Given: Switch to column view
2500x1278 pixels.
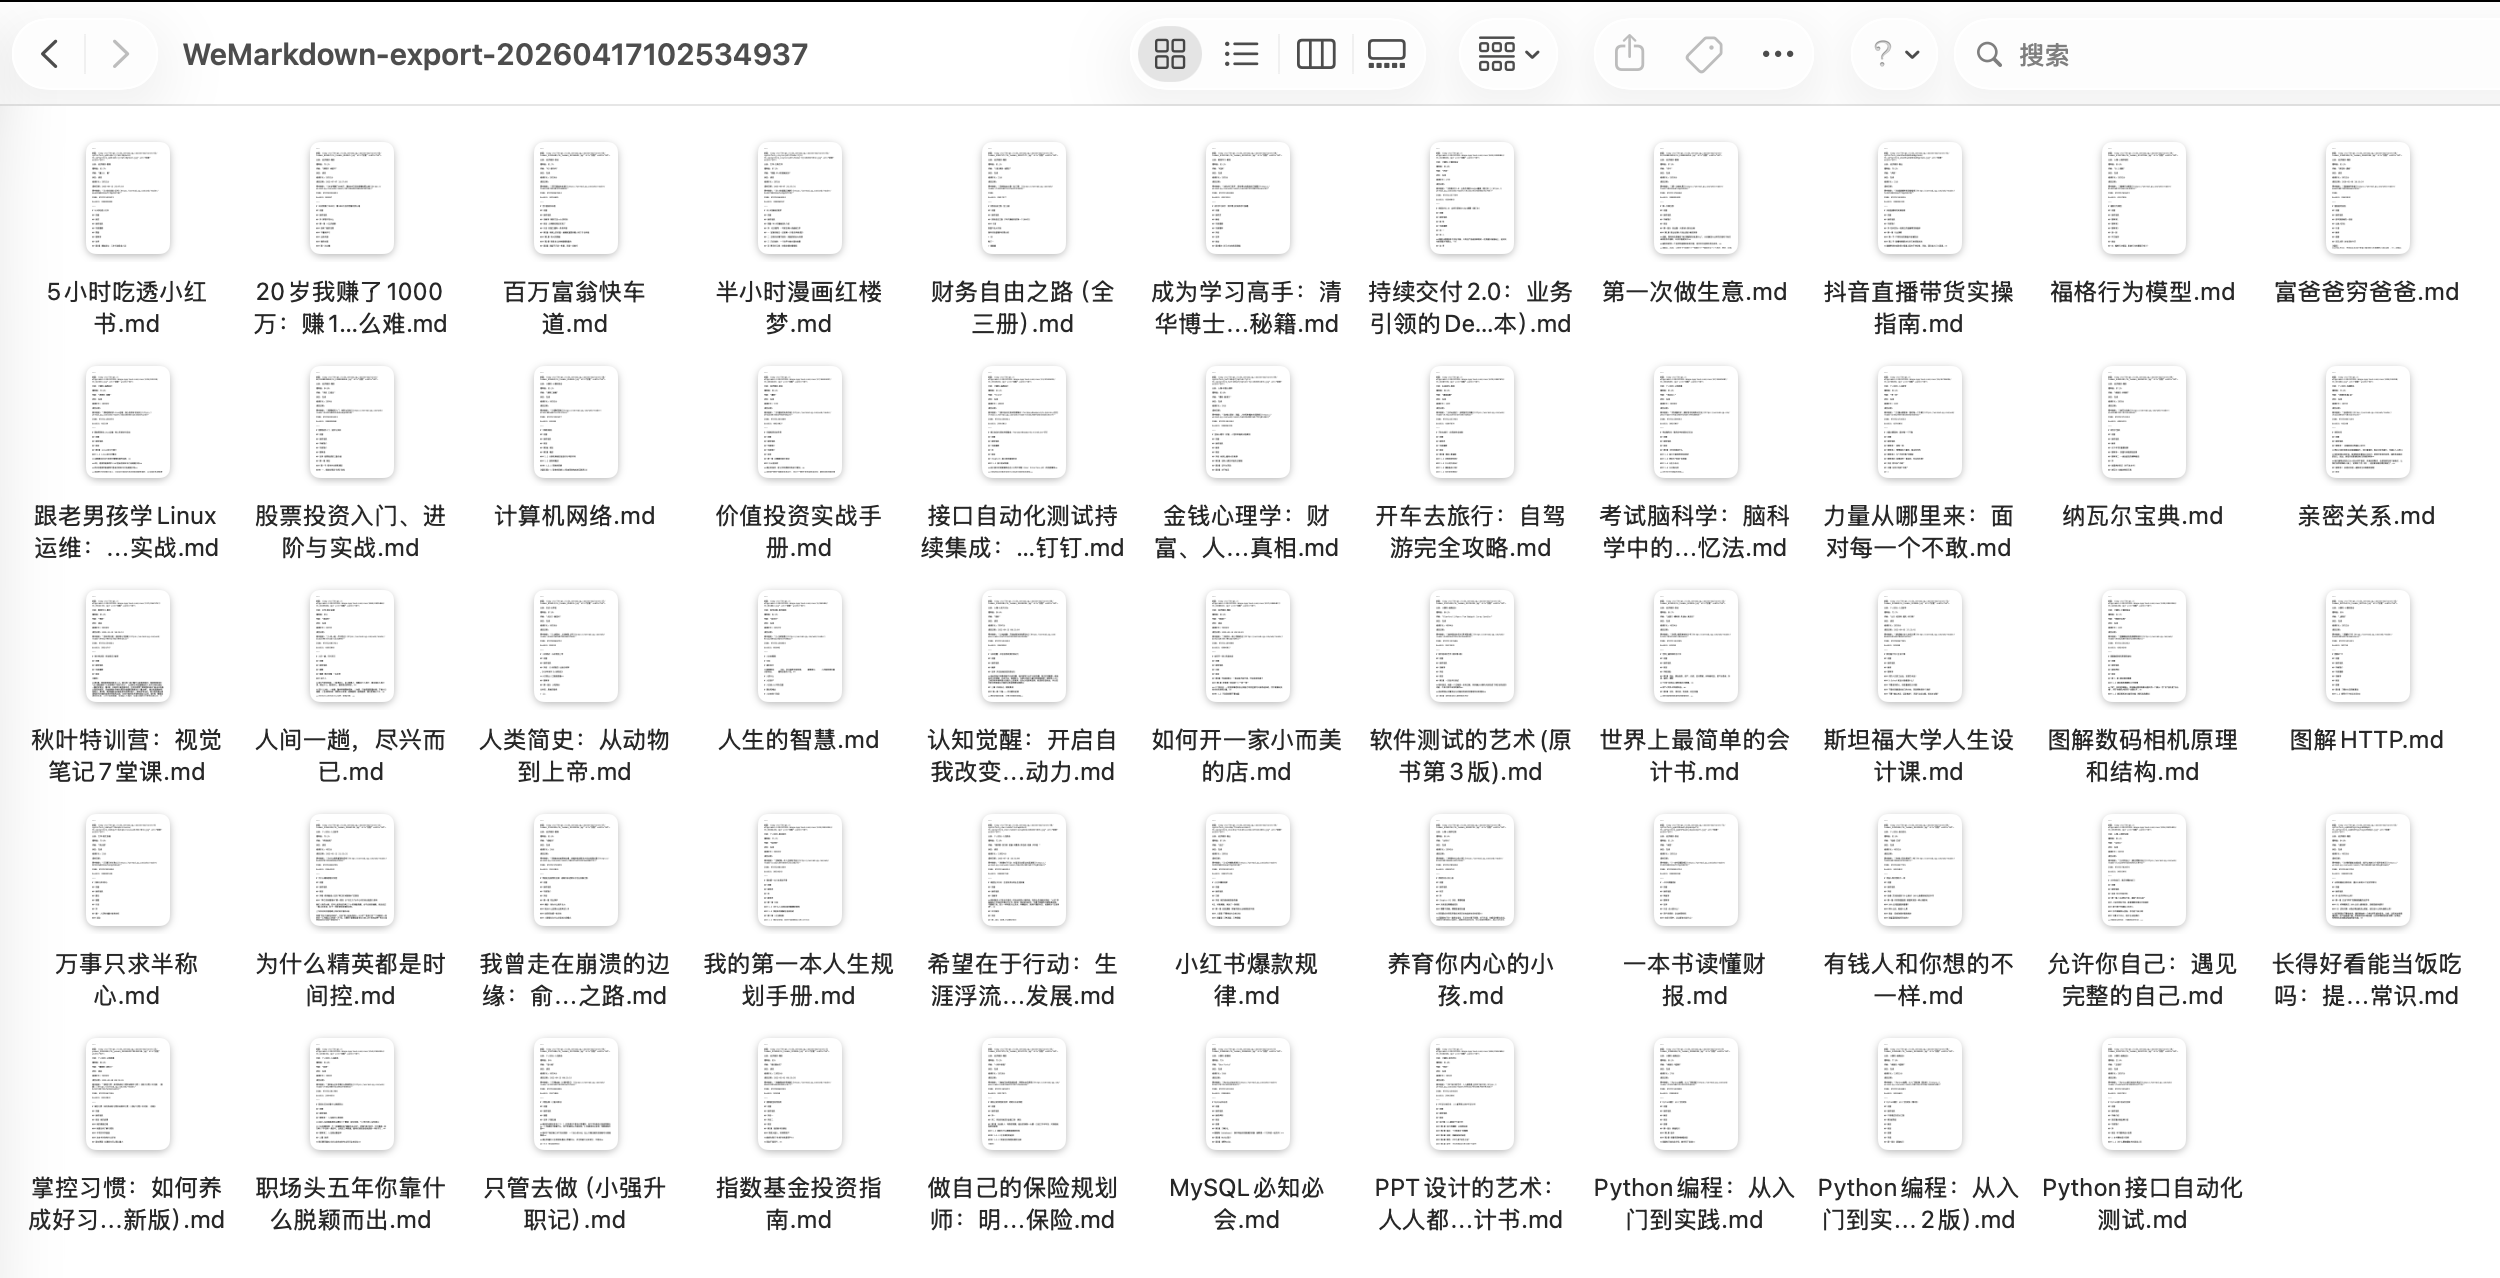Looking at the screenshot, I should tap(1315, 54).
